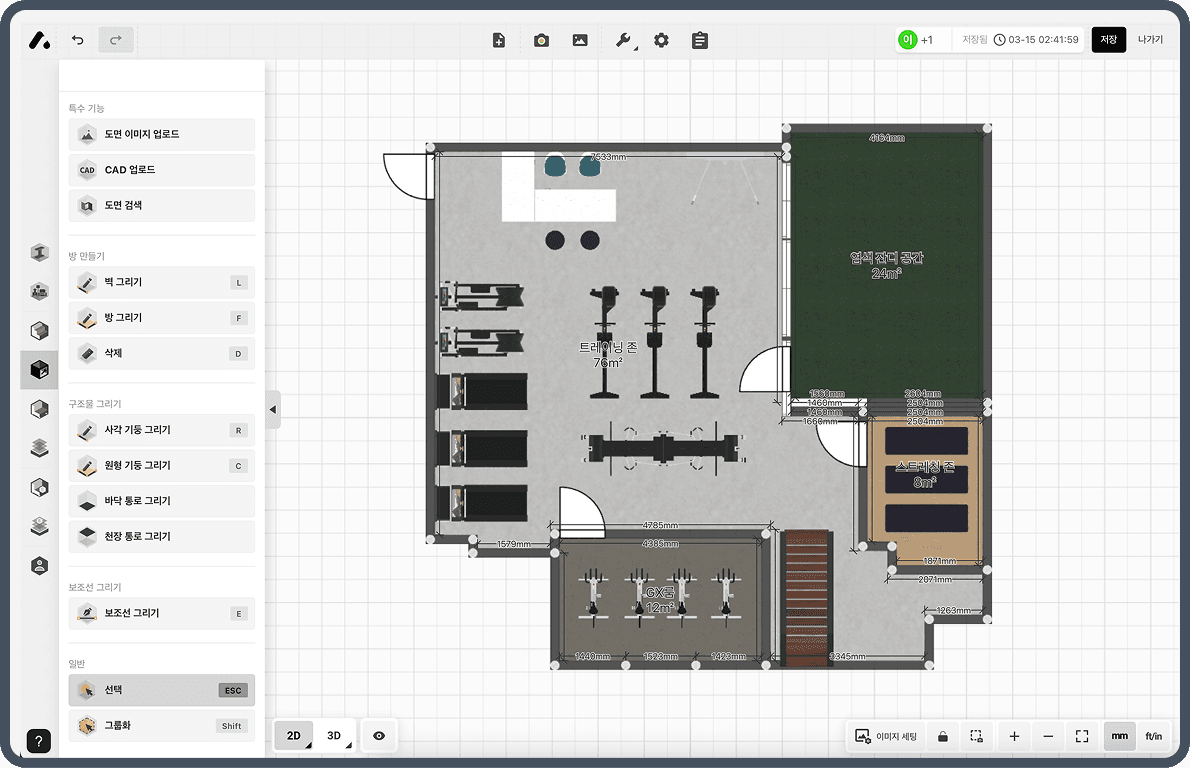Open the image gallery icon
This screenshot has height=768, width=1190.
click(580, 40)
